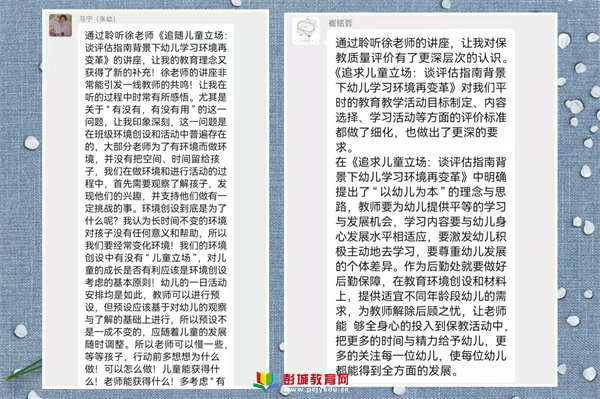Click the line 什么呢？我认为长时间不变的环境

tap(156, 221)
